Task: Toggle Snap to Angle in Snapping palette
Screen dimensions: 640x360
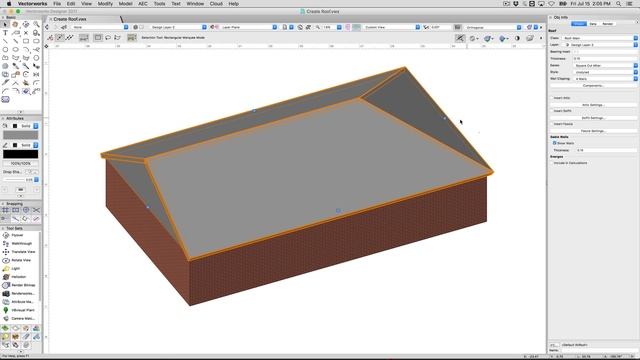Action: coord(26,210)
